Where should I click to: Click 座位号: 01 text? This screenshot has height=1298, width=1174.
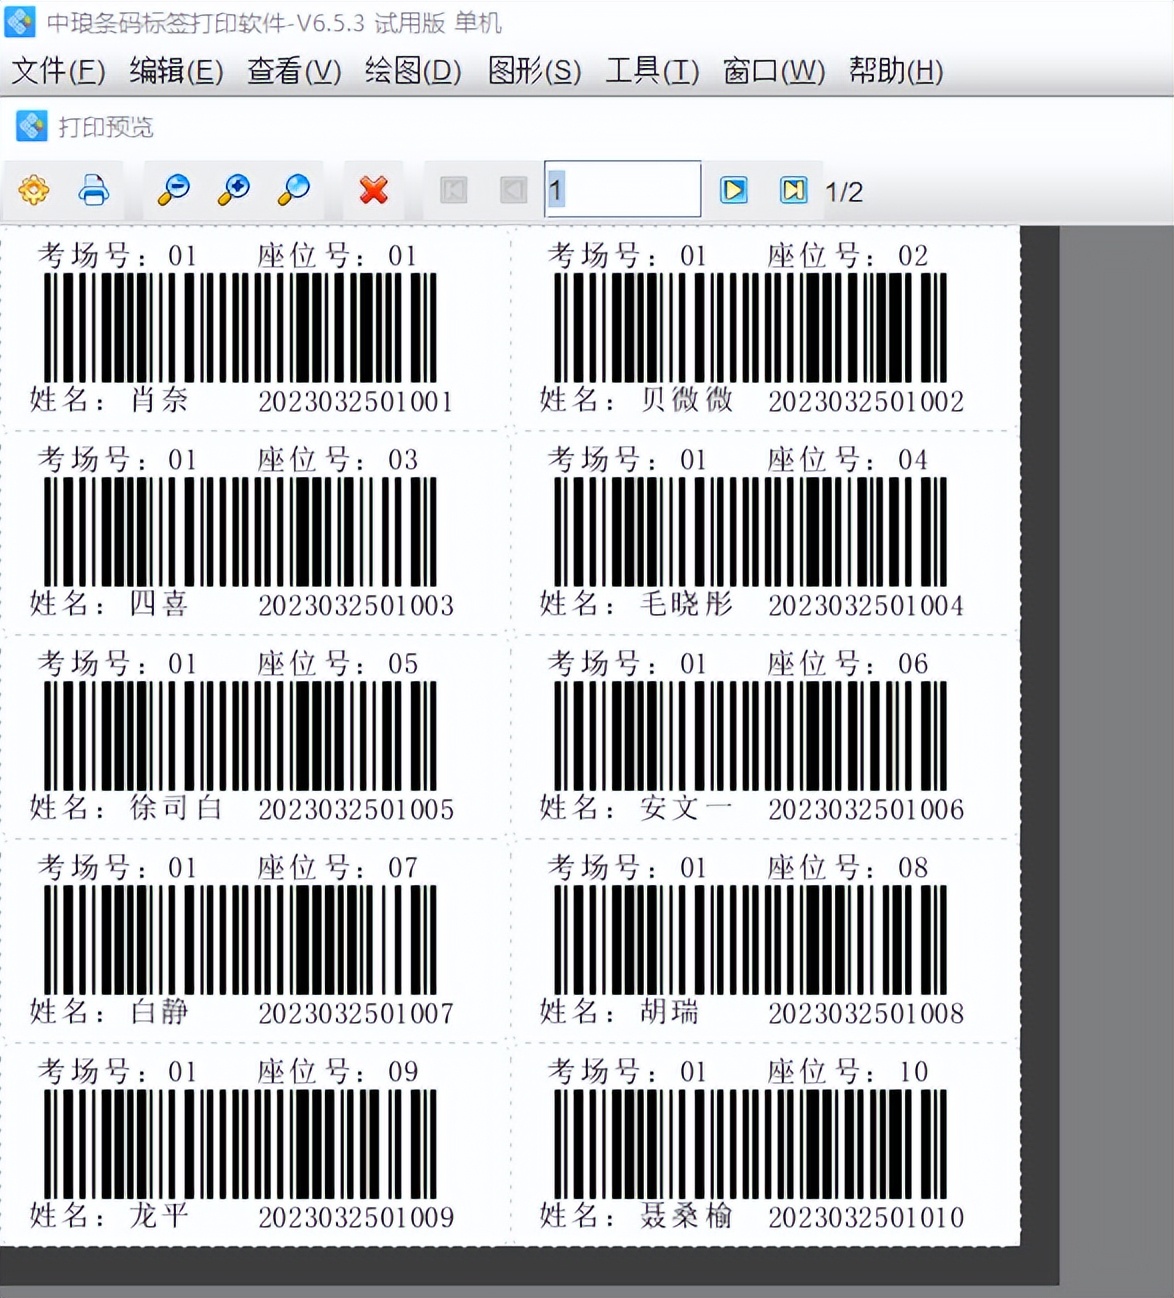coord(337,256)
